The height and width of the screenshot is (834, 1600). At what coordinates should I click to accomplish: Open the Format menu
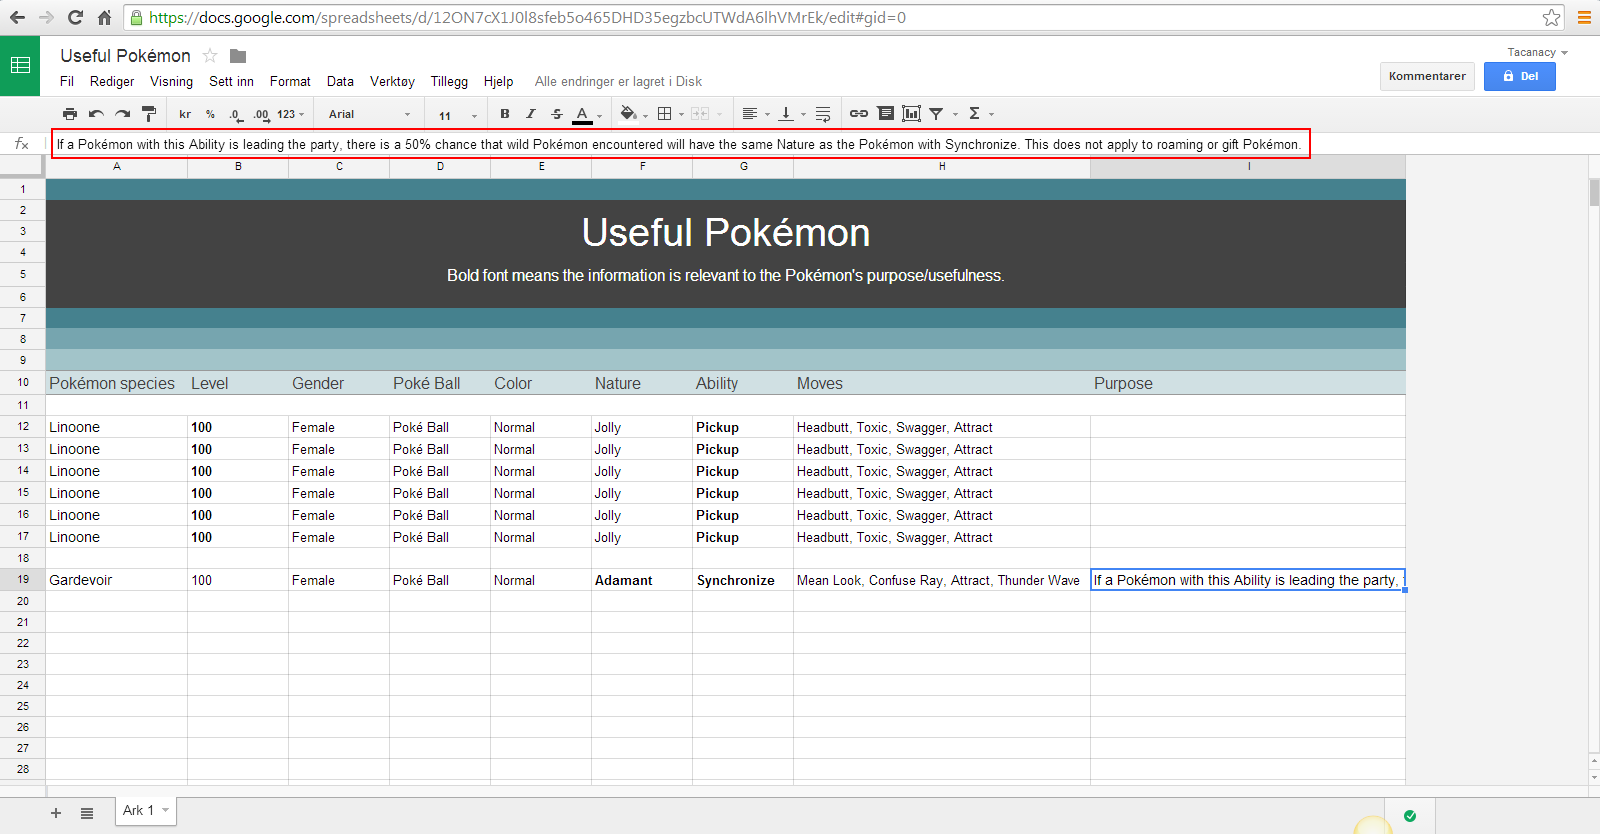coord(290,81)
